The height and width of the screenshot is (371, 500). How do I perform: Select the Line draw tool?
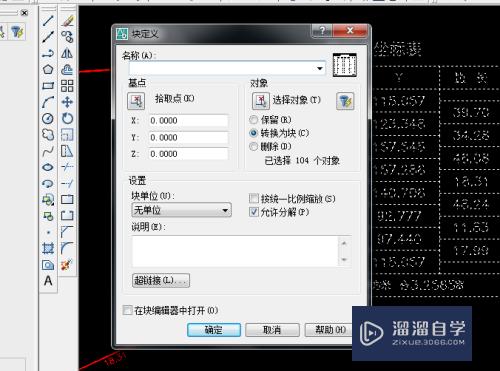pyautogui.click(x=48, y=20)
